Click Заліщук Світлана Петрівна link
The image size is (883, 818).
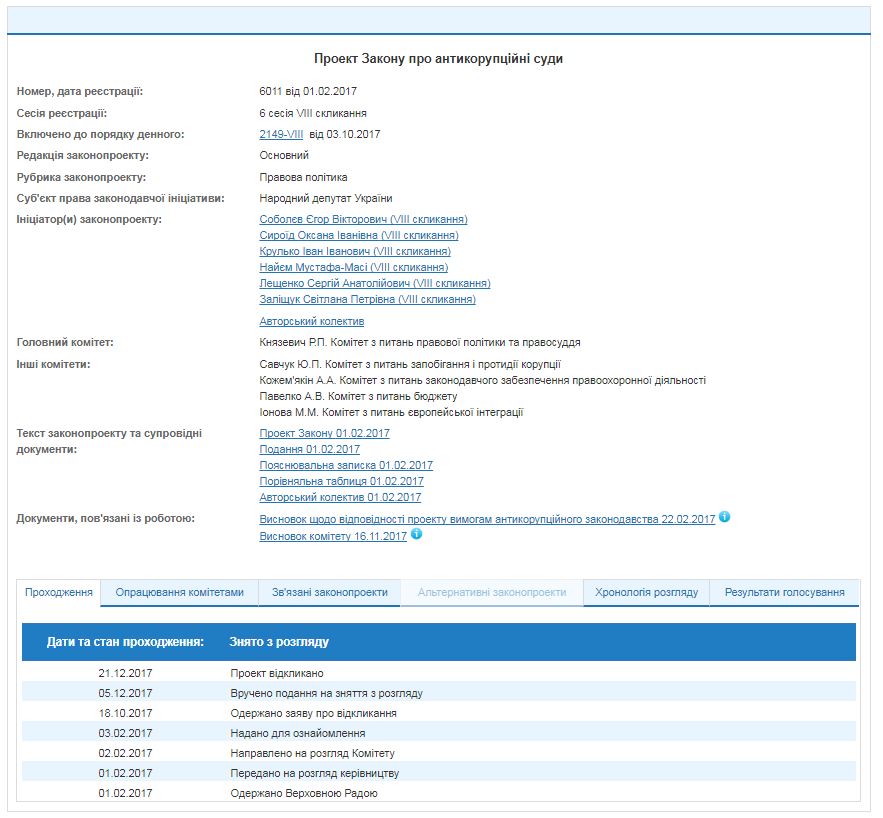coord(367,299)
